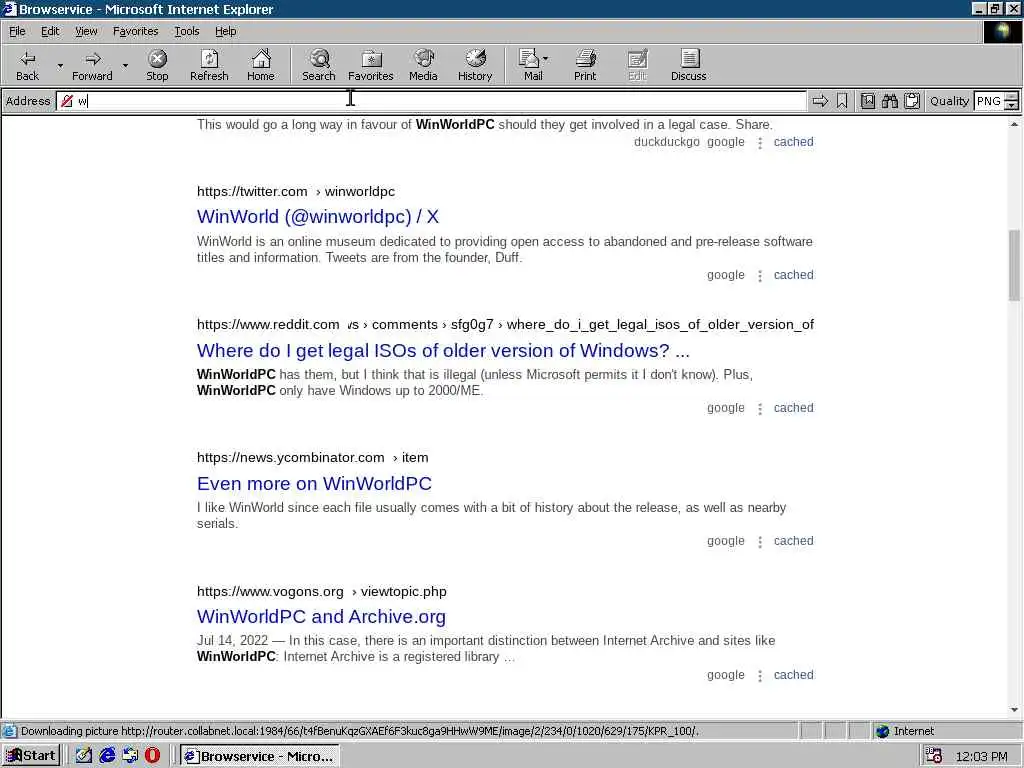Increase Quality with the spinner up arrow

point(1011,97)
